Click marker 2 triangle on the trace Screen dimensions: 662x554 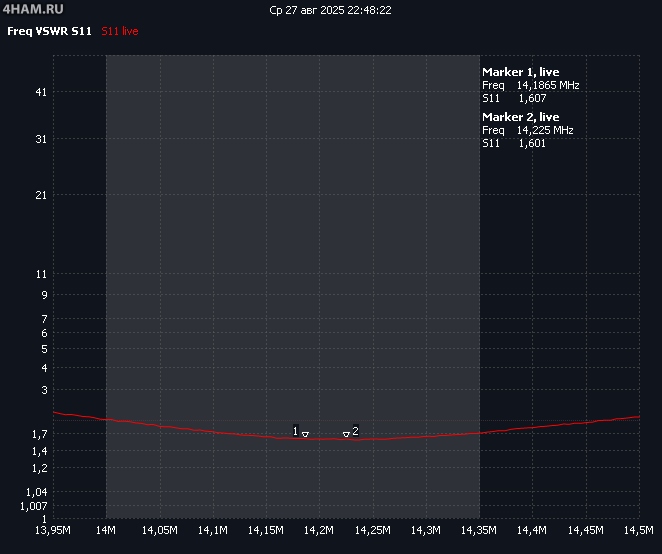click(x=346, y=435)
